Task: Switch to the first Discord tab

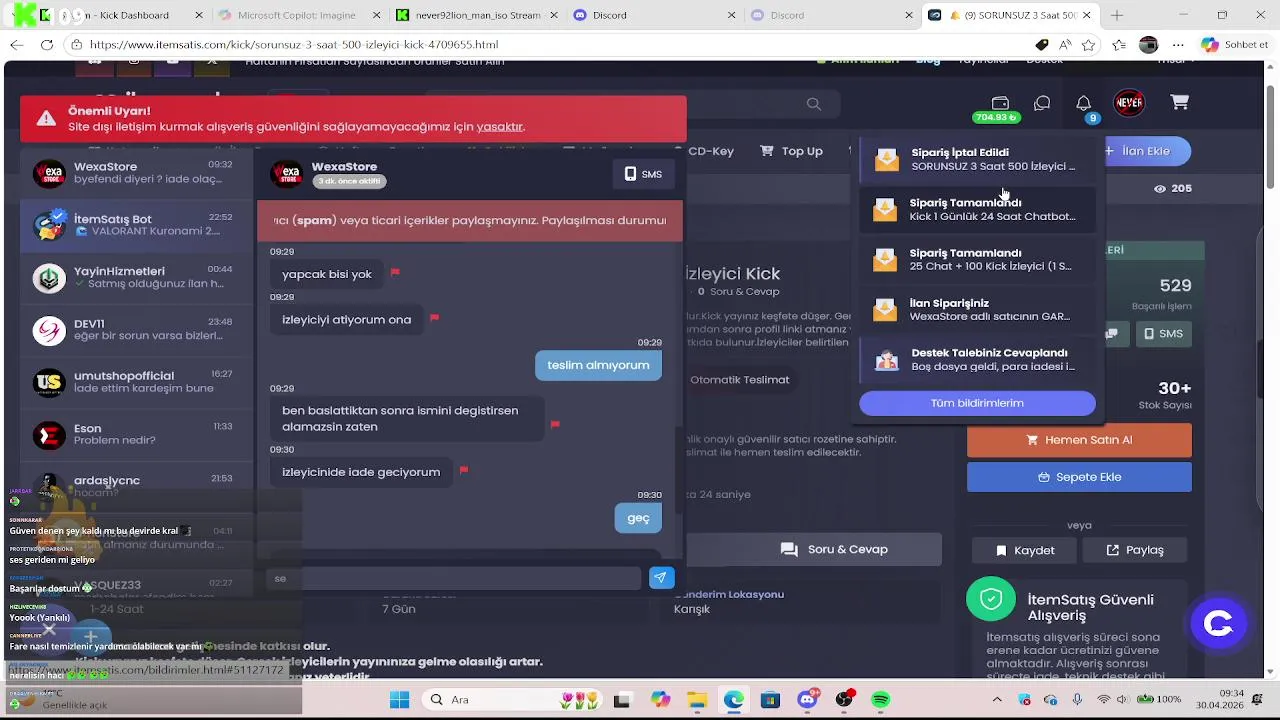Action: pyautogui.click(x=651, y=15)
